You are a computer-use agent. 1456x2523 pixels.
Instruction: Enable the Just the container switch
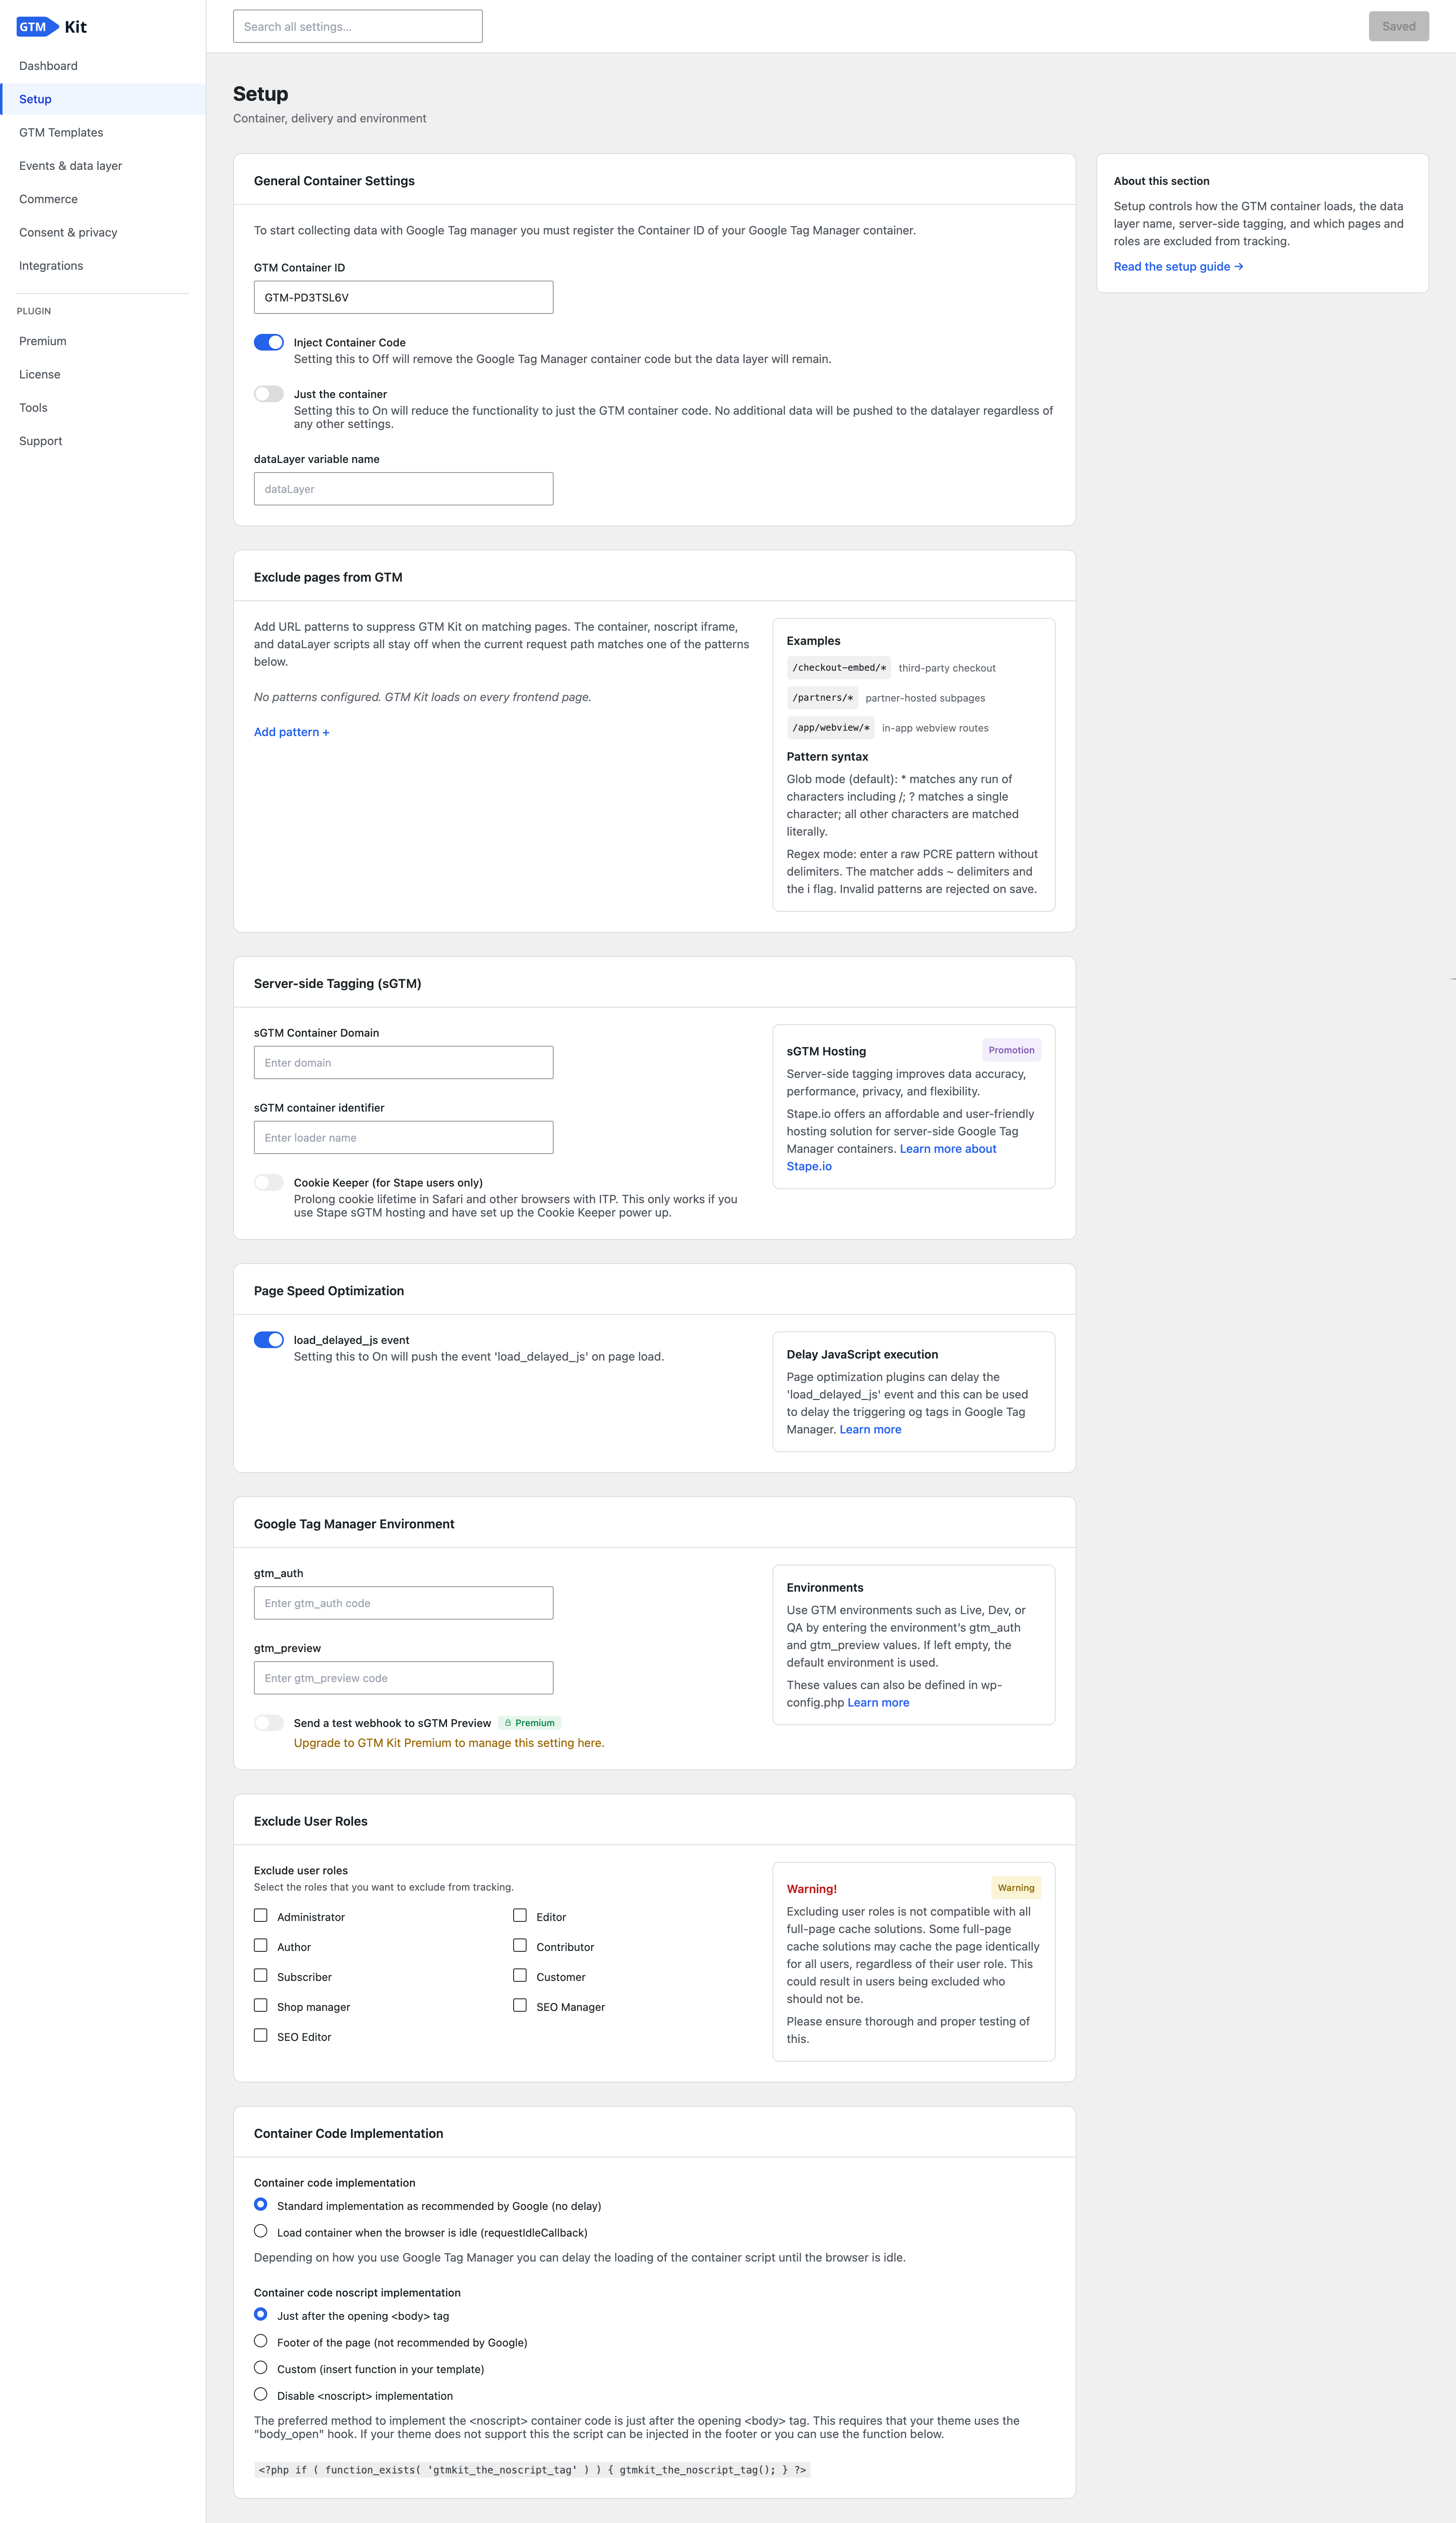[x=269, y=394]
